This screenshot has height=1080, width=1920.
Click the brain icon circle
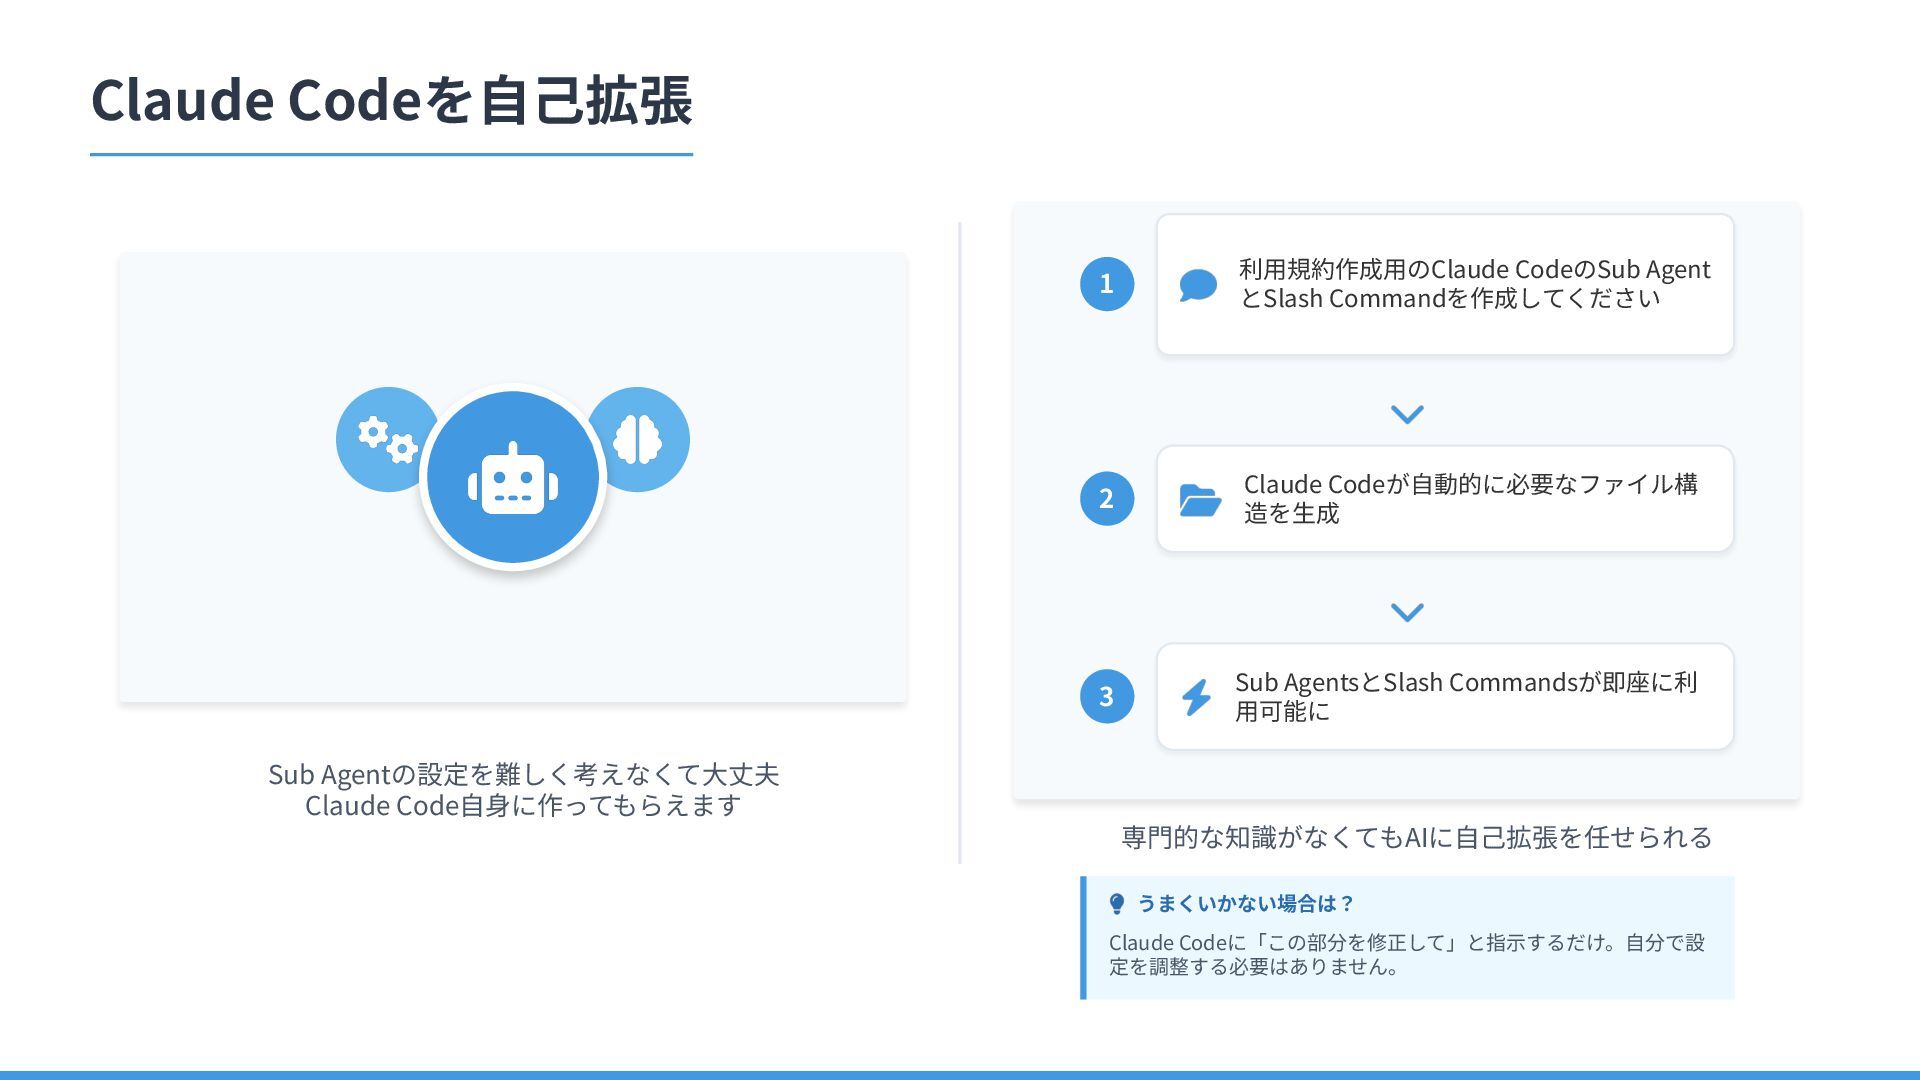(x=639, y=439)
